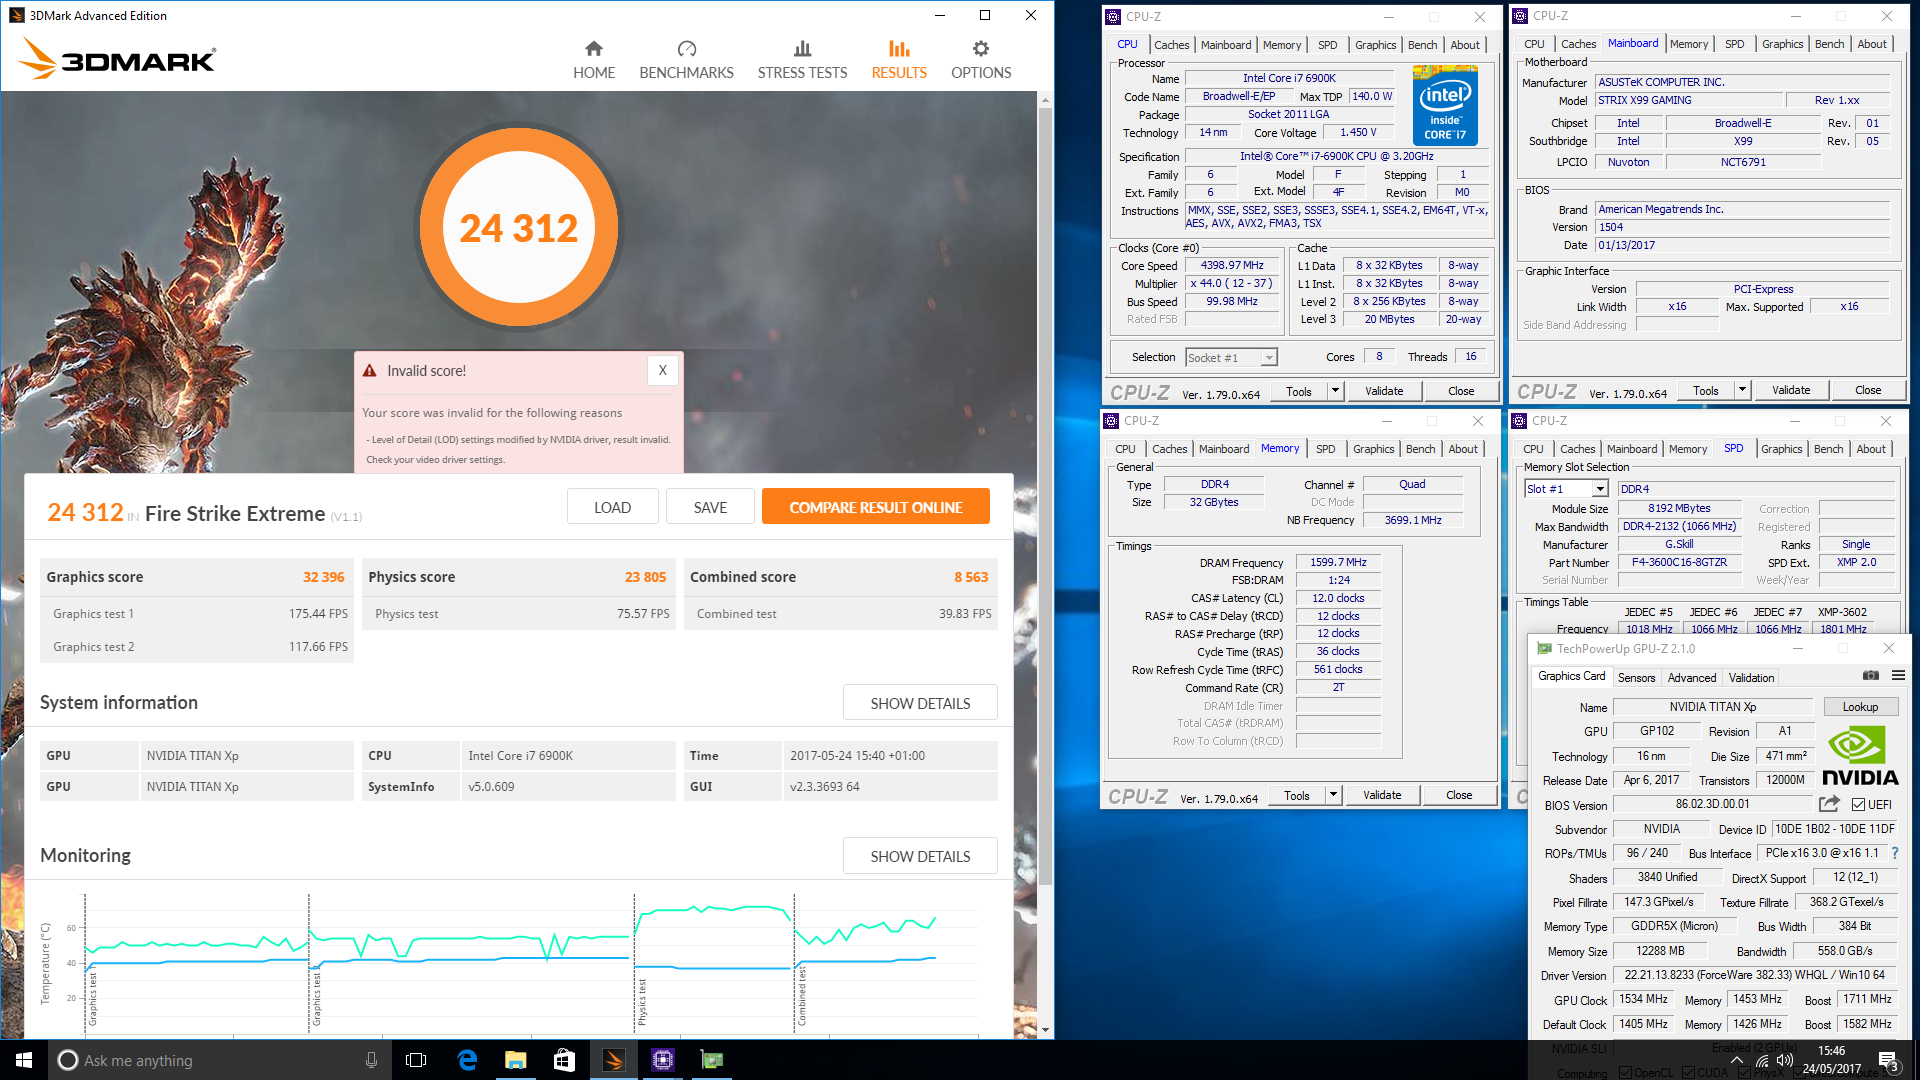
Task: Click the 3DMark scrollbar down arrow
Action: click(x=1045, y=1030)
